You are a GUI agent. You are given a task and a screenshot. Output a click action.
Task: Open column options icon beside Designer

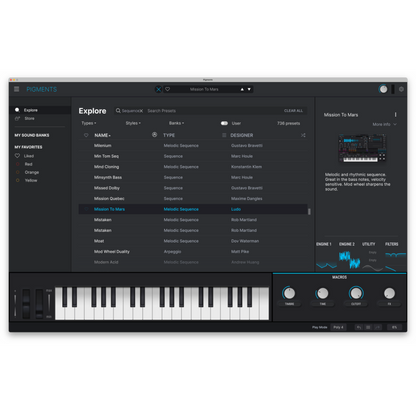tap(224, 135)
